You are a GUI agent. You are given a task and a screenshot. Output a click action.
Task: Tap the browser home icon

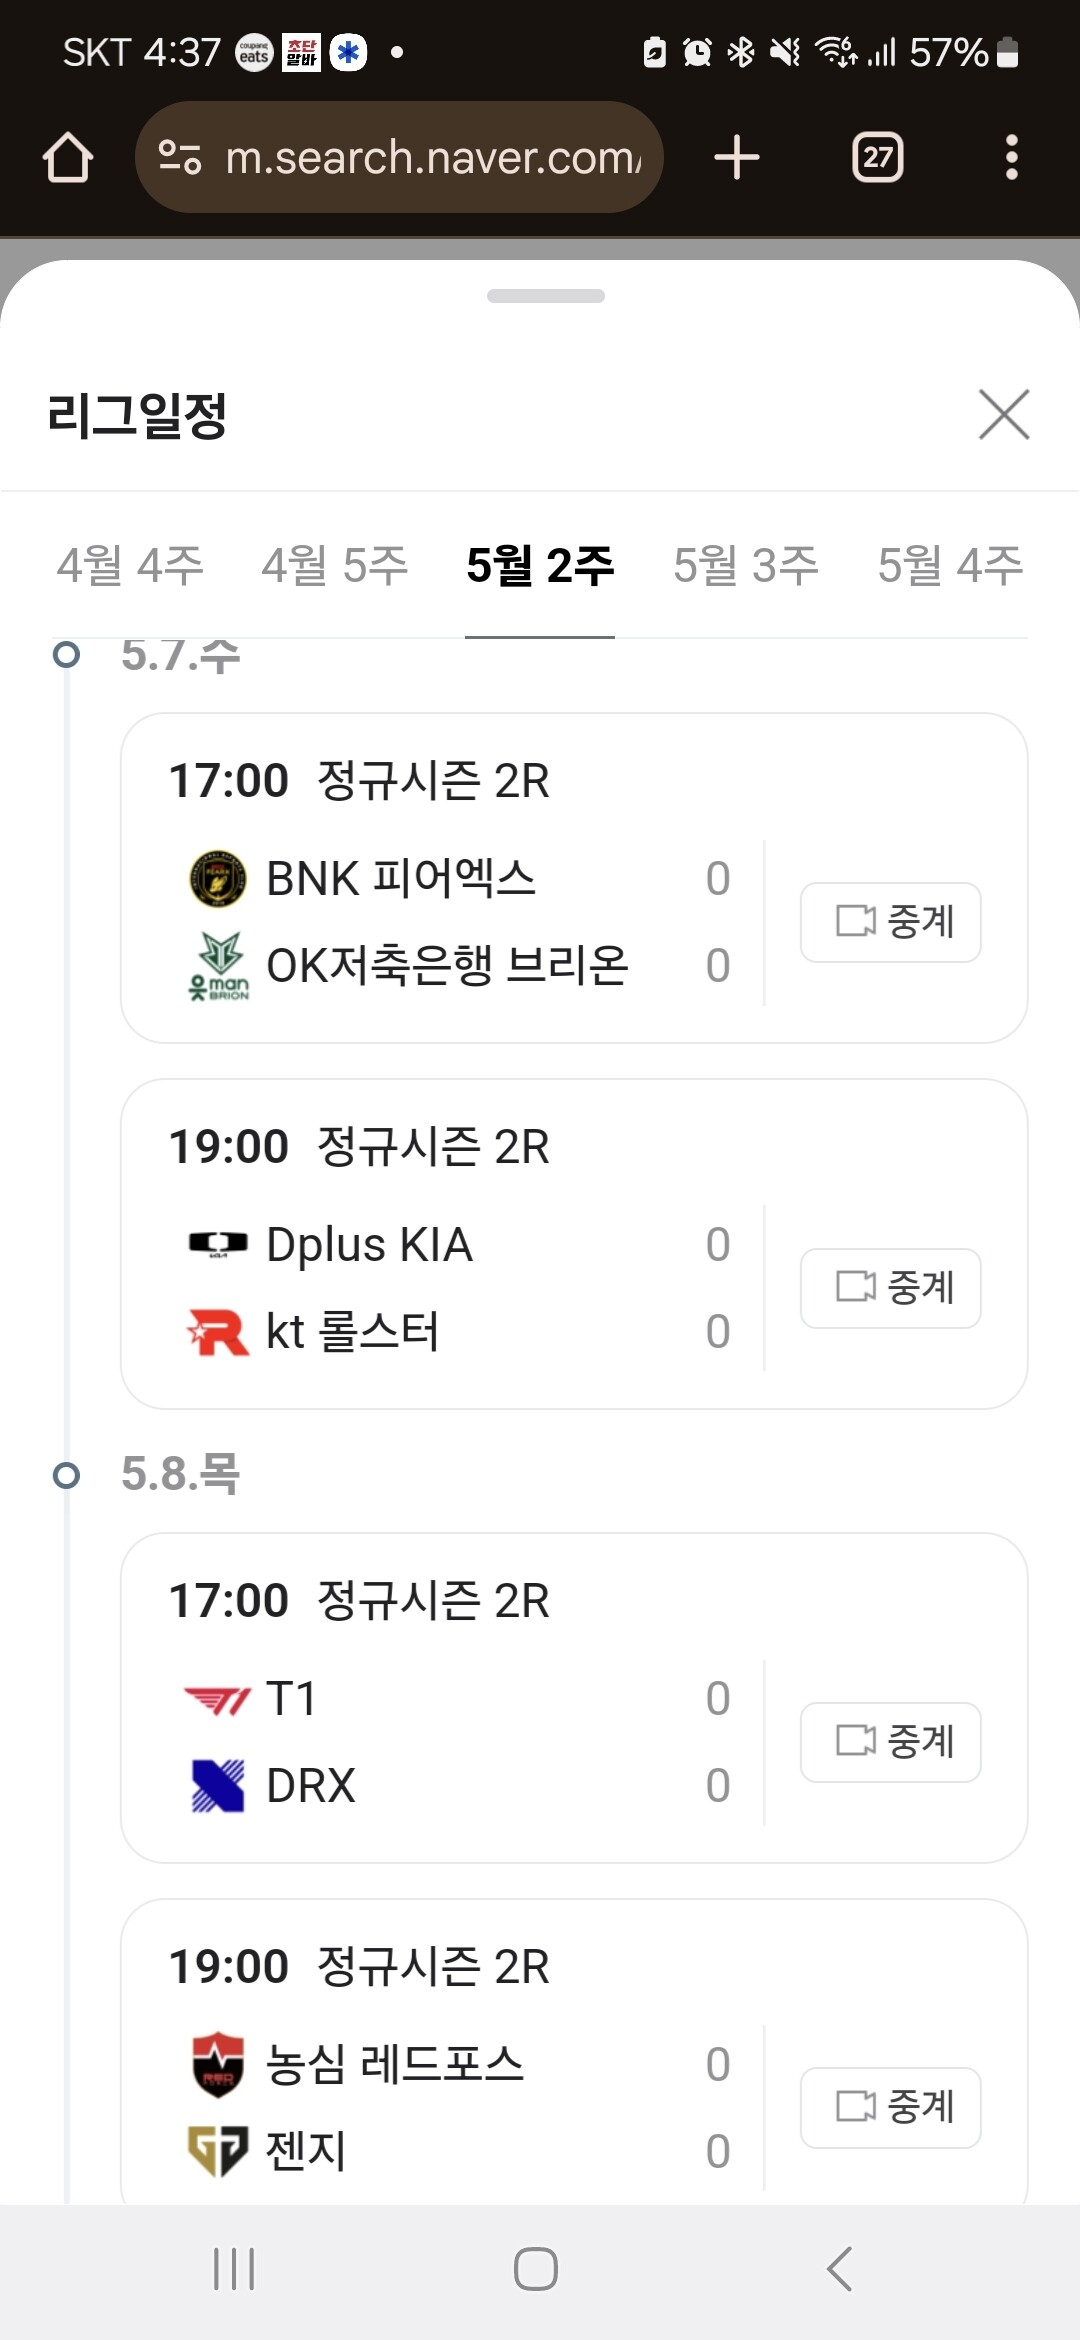68,158
